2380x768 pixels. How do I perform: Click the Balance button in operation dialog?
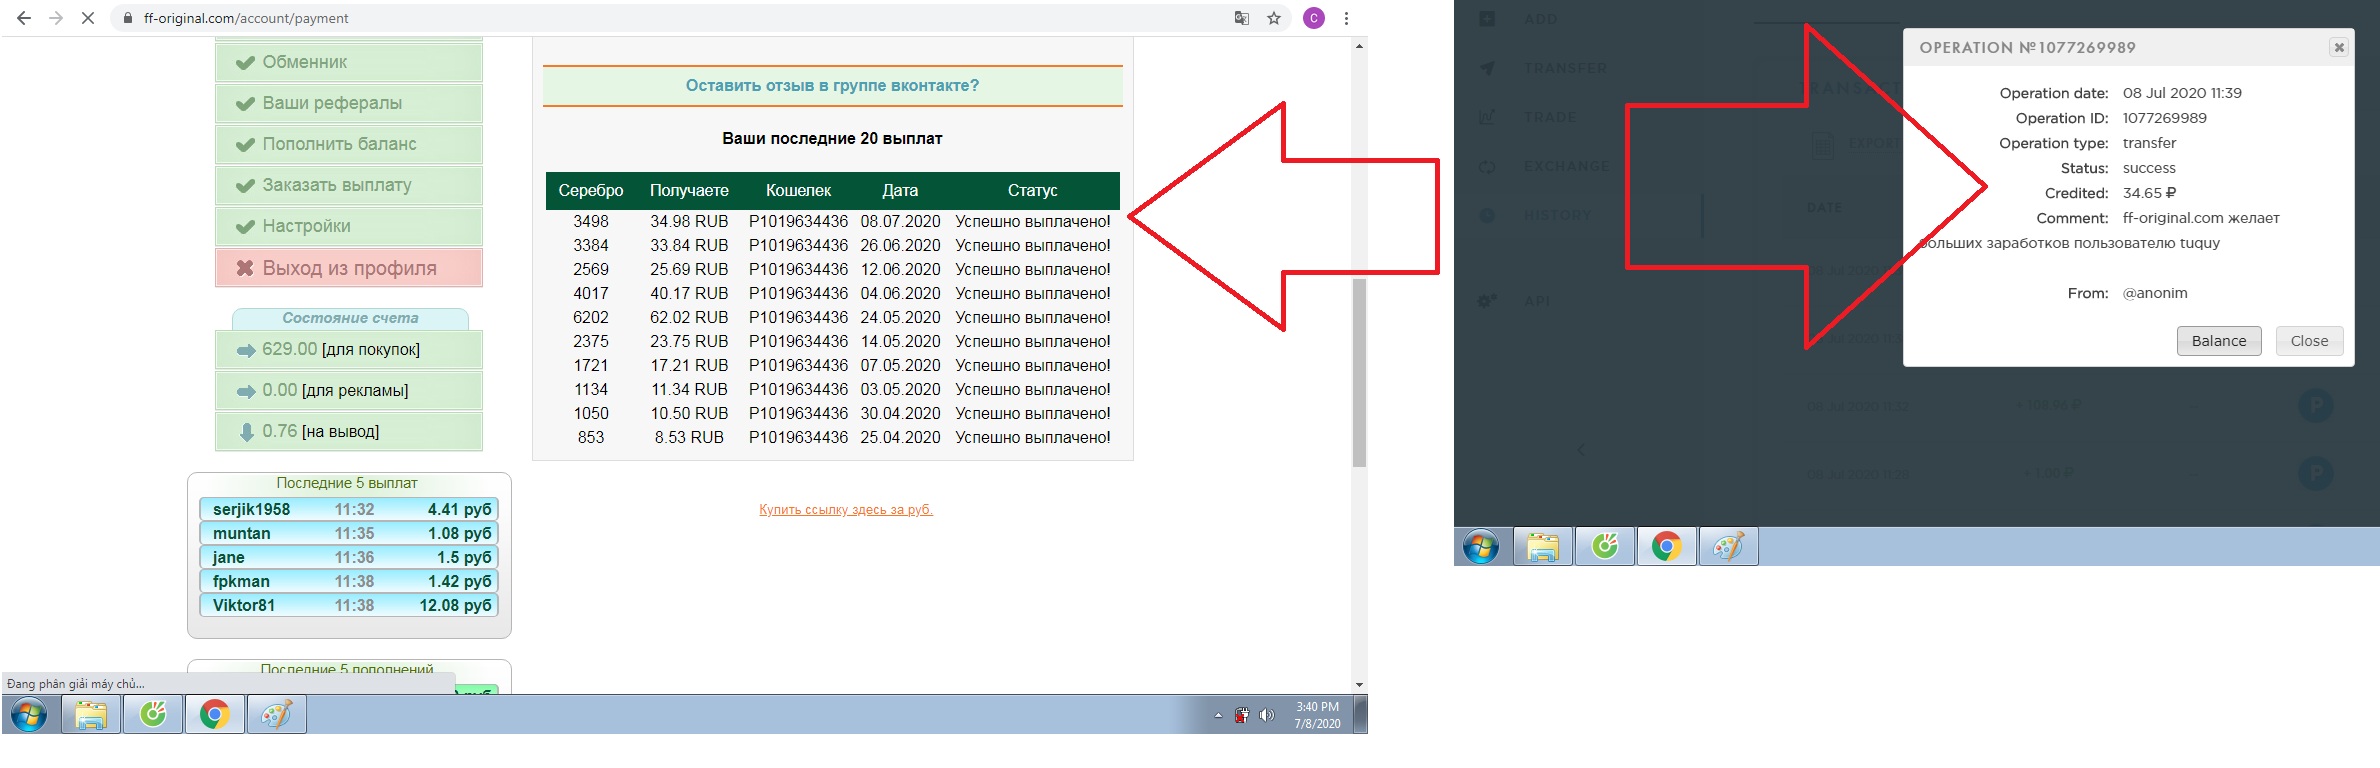2219,341
